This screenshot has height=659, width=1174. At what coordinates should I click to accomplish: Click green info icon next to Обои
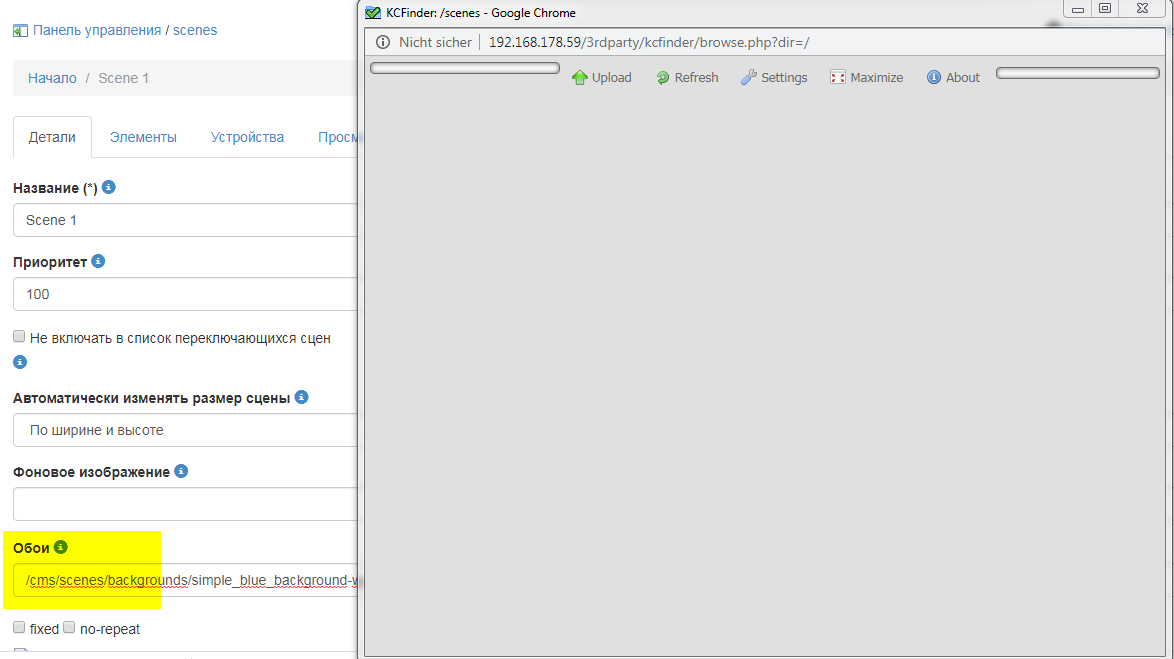pyautogui.click(x=61, y=547)
